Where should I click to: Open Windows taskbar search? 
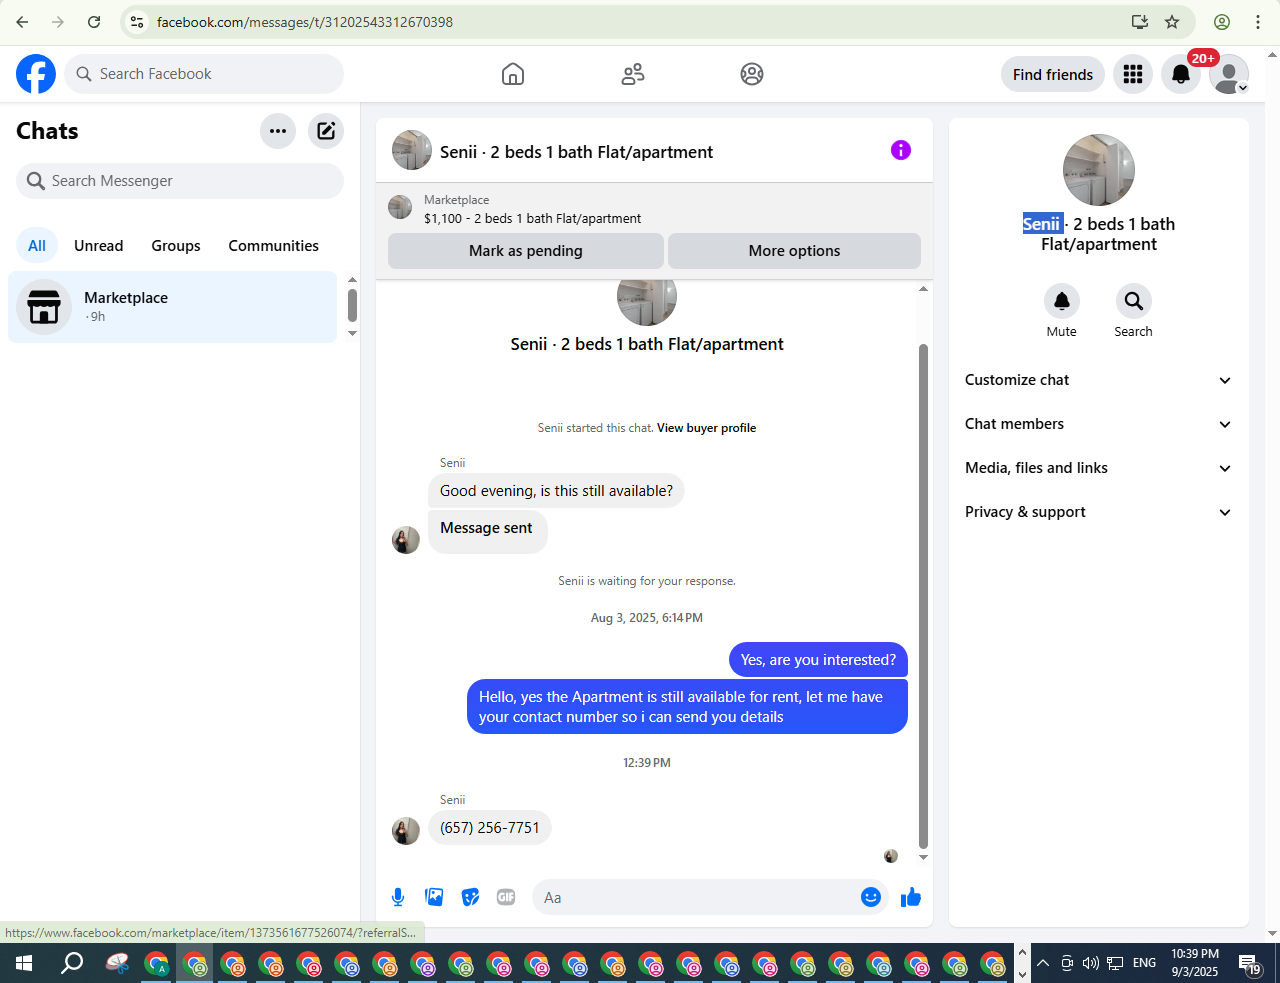coord(72,964)
